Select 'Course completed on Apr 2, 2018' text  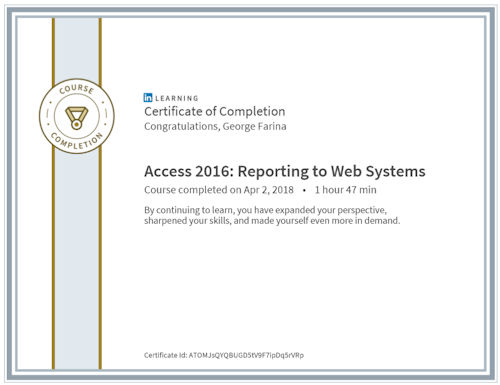(219, 190)
